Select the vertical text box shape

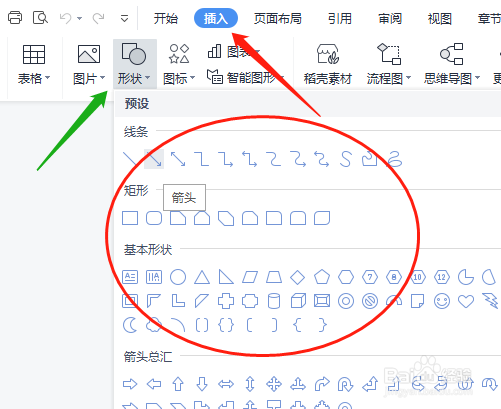coord(154,277)
